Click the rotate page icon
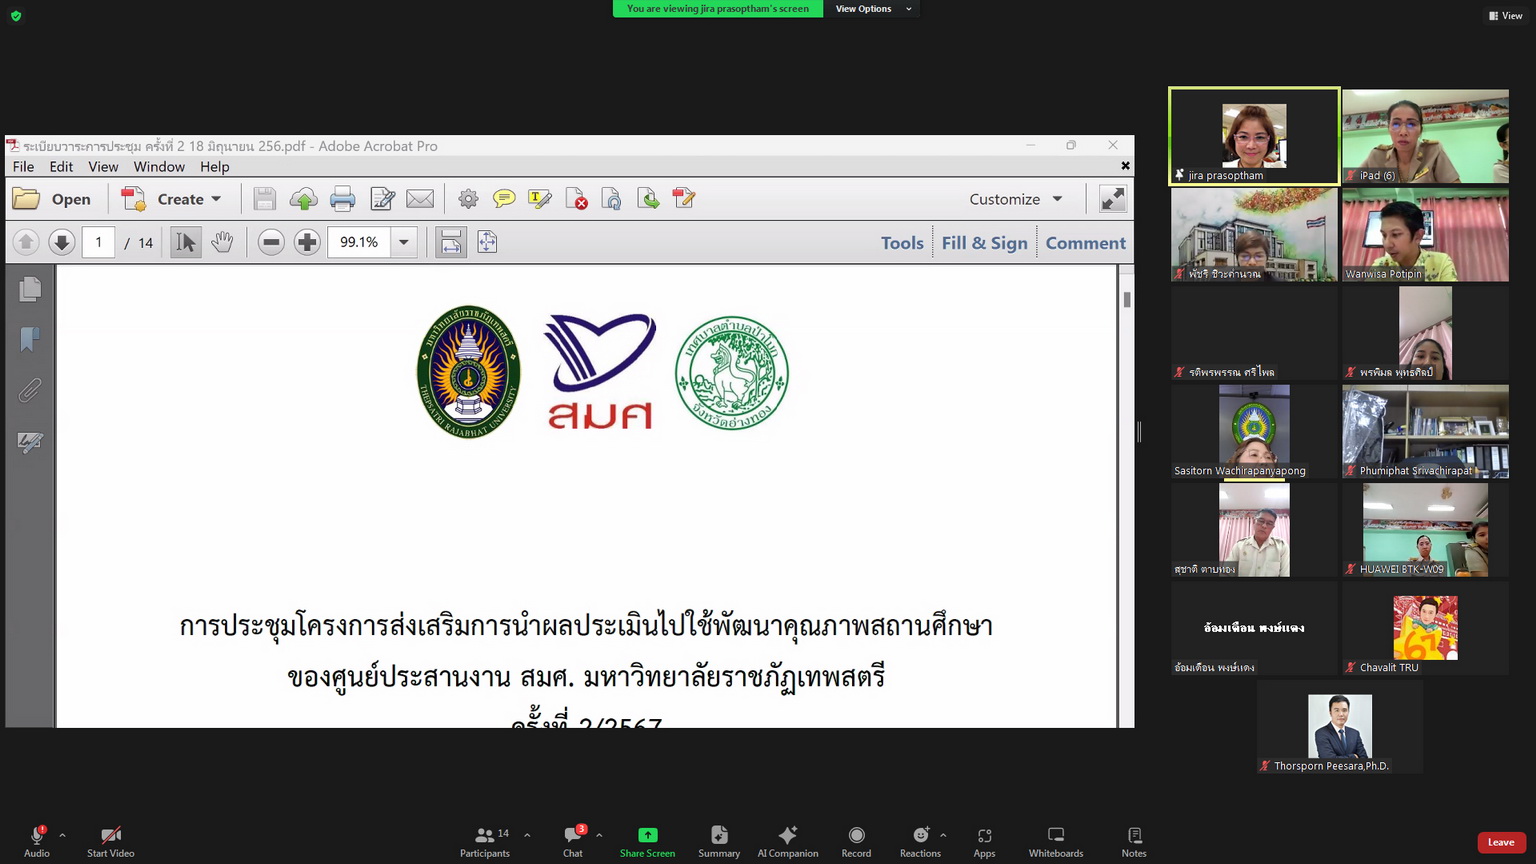1536x864 pixels. [x=611, y=199]
